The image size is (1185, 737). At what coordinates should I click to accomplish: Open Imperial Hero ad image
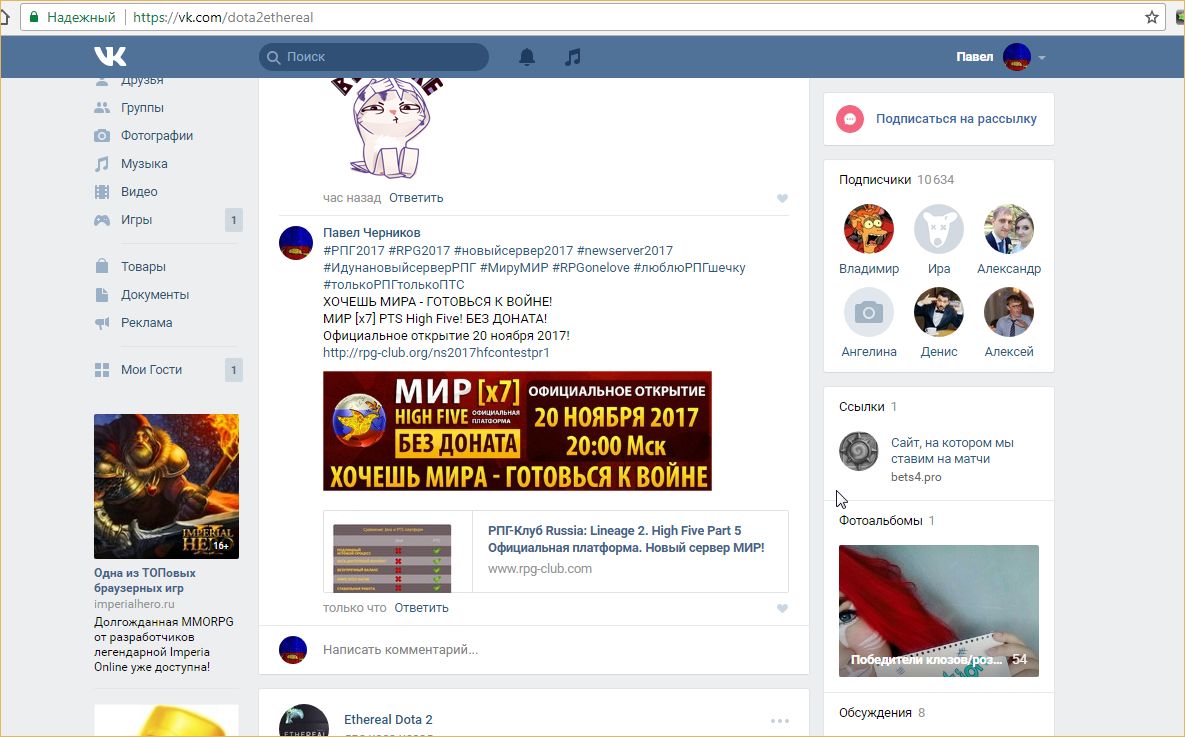(166, 487)
